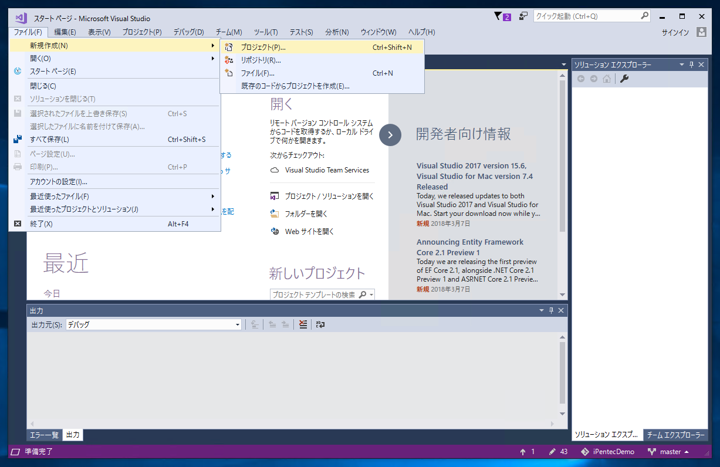Open the feedback icon in title bar
The height and width of the screenshot is (467, 720).
(x=523, y=17)
